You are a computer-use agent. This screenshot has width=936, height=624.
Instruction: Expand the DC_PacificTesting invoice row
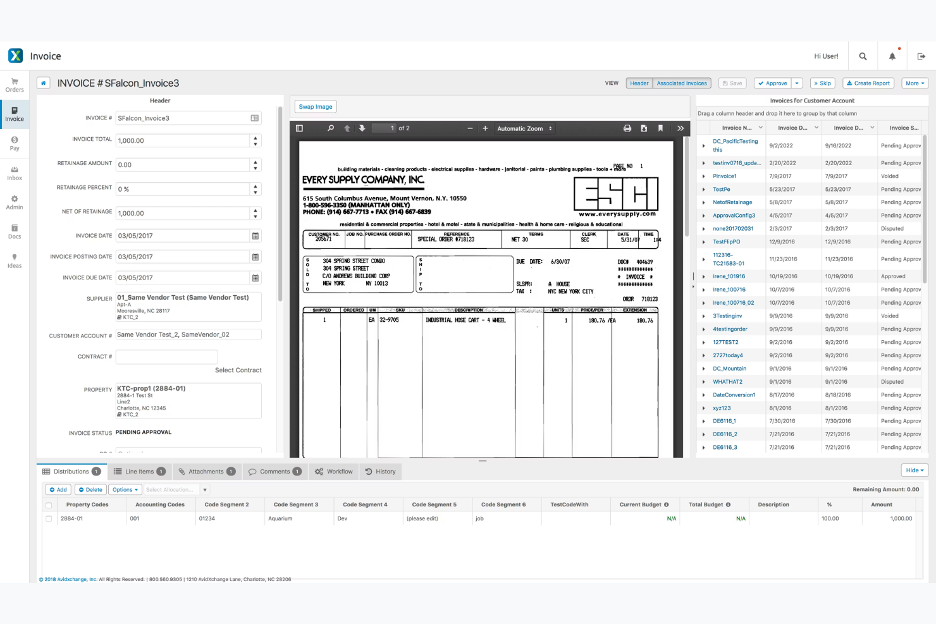(704, 146)
